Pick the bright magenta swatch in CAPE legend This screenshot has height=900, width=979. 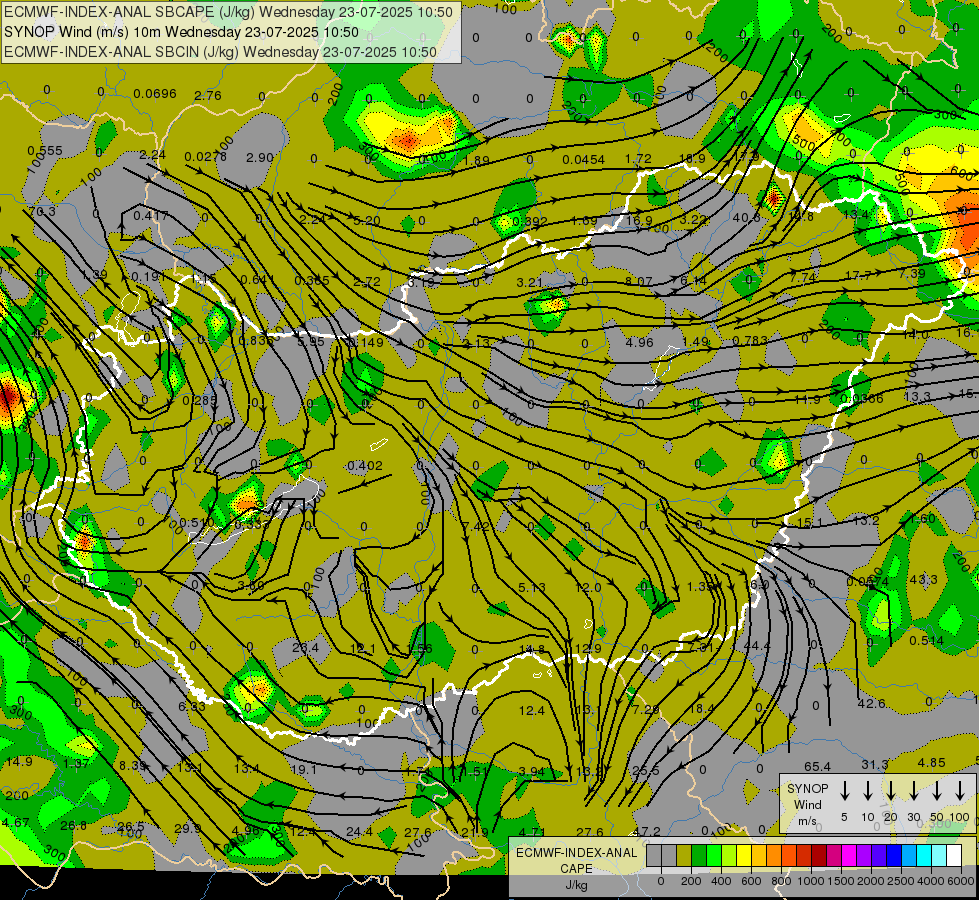(x=849, y=855)
